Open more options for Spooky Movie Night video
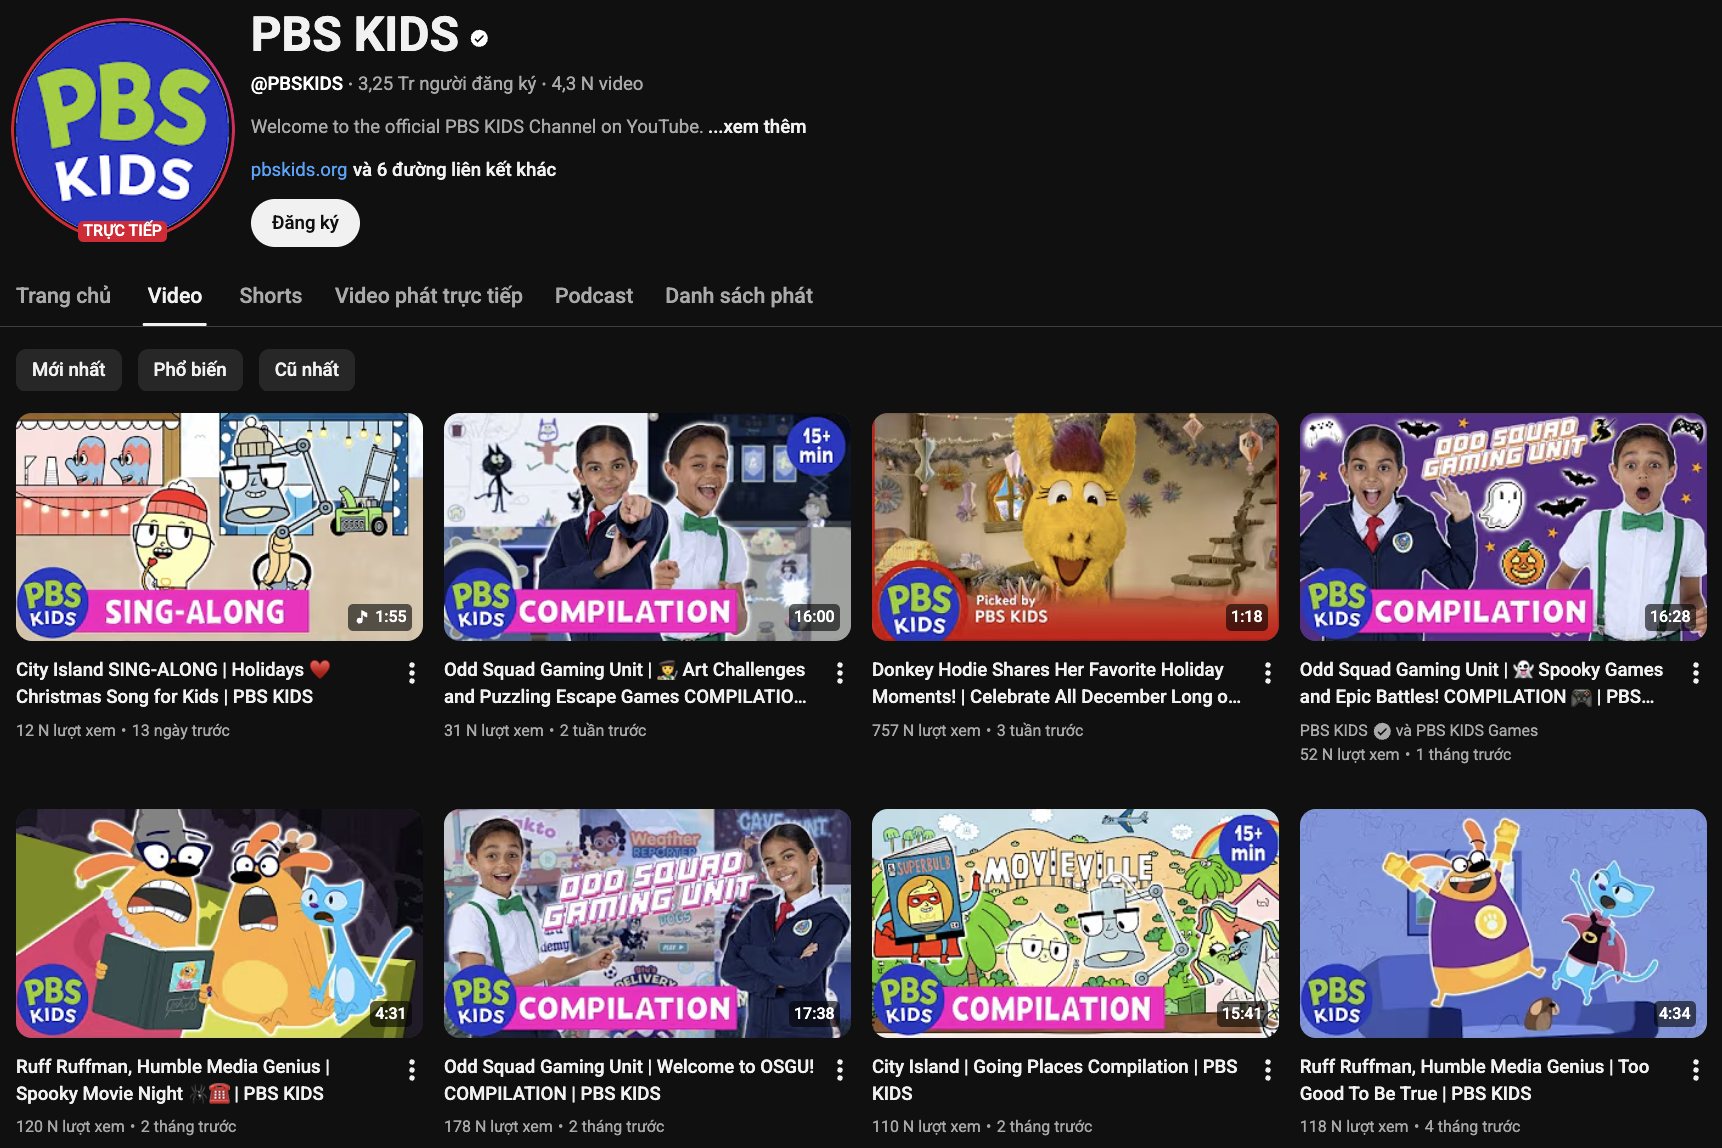1722x1148 pixels. tap(411, 1070)
